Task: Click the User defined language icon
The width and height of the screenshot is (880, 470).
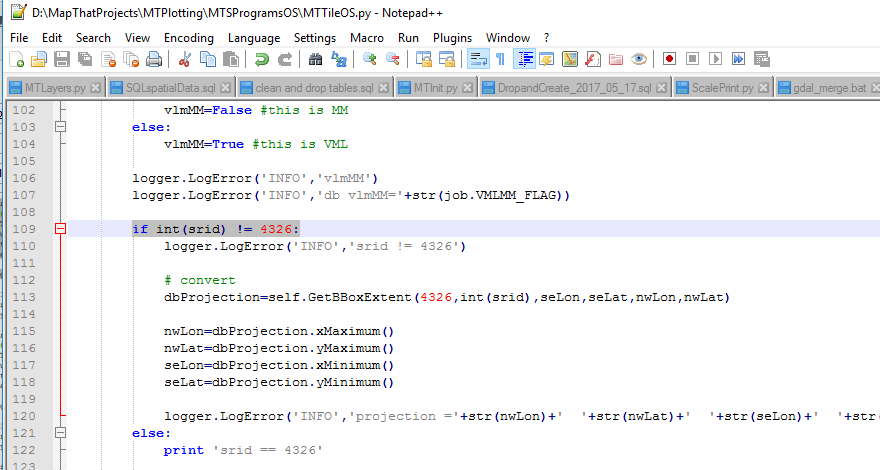Action: [547, 59]
